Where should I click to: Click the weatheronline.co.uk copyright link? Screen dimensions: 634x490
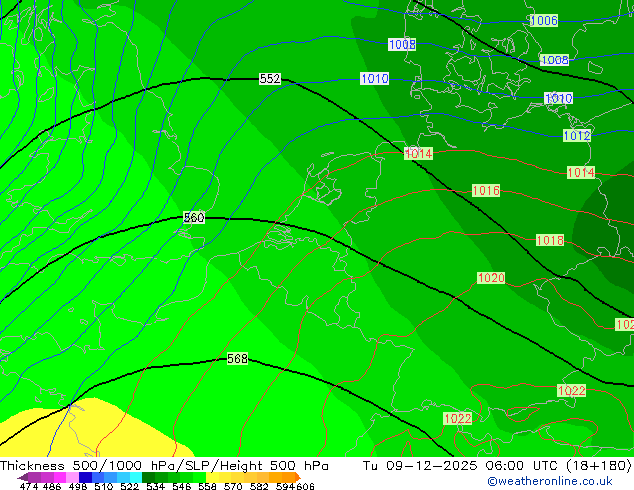pos(550,481)
